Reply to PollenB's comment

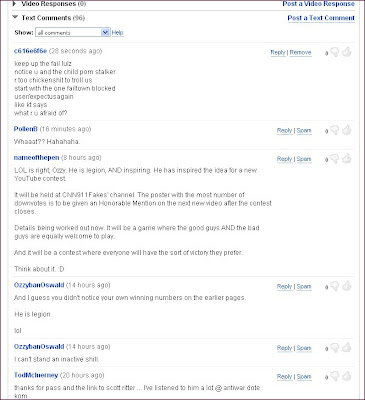point(284,130)
